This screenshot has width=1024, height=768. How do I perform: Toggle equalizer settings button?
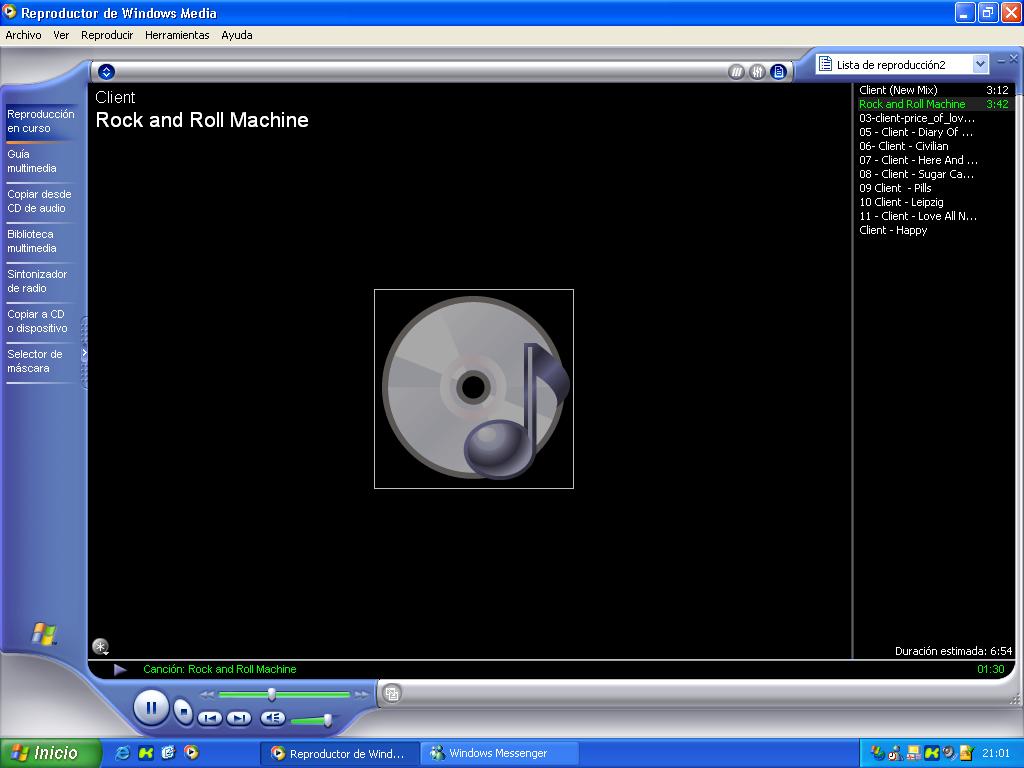tap(757, 72)
